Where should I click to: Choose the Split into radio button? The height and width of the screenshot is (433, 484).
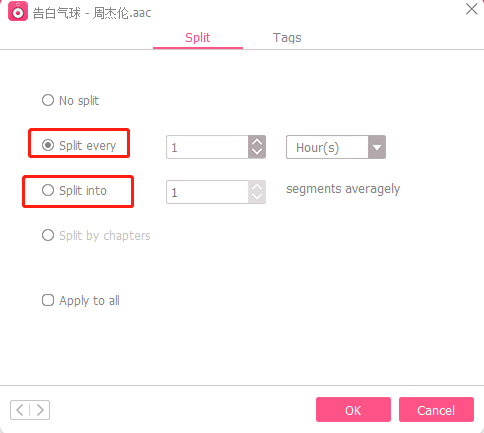coord(48,190)
